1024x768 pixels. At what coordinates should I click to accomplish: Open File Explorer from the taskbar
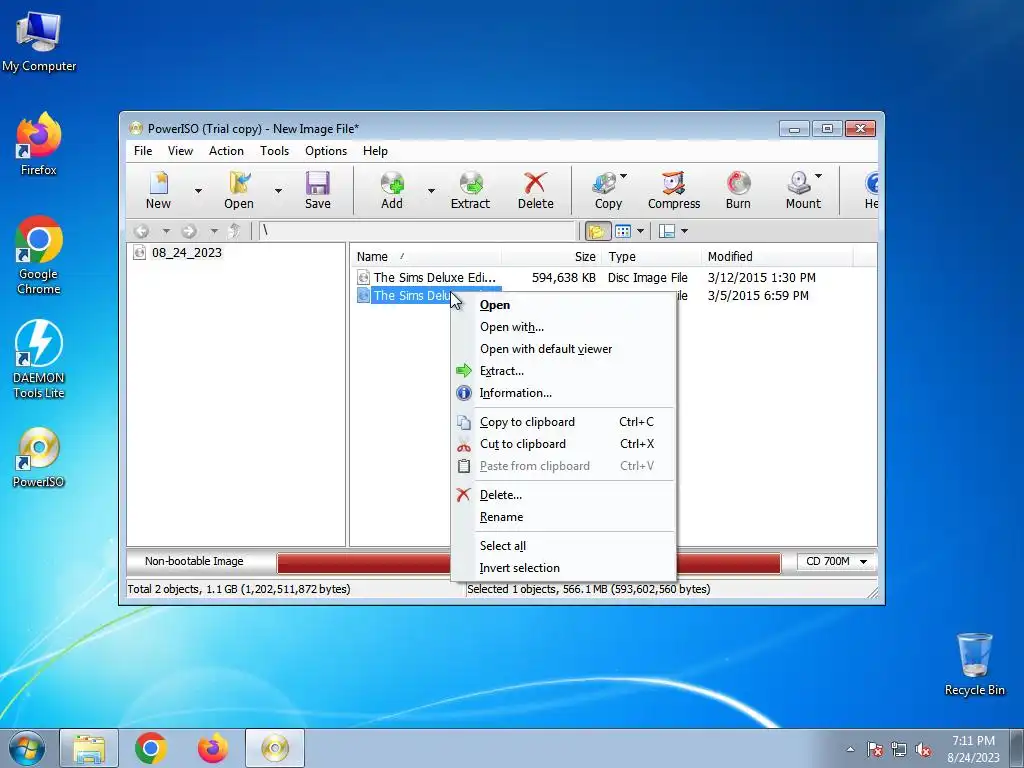(x=89, y=748)
